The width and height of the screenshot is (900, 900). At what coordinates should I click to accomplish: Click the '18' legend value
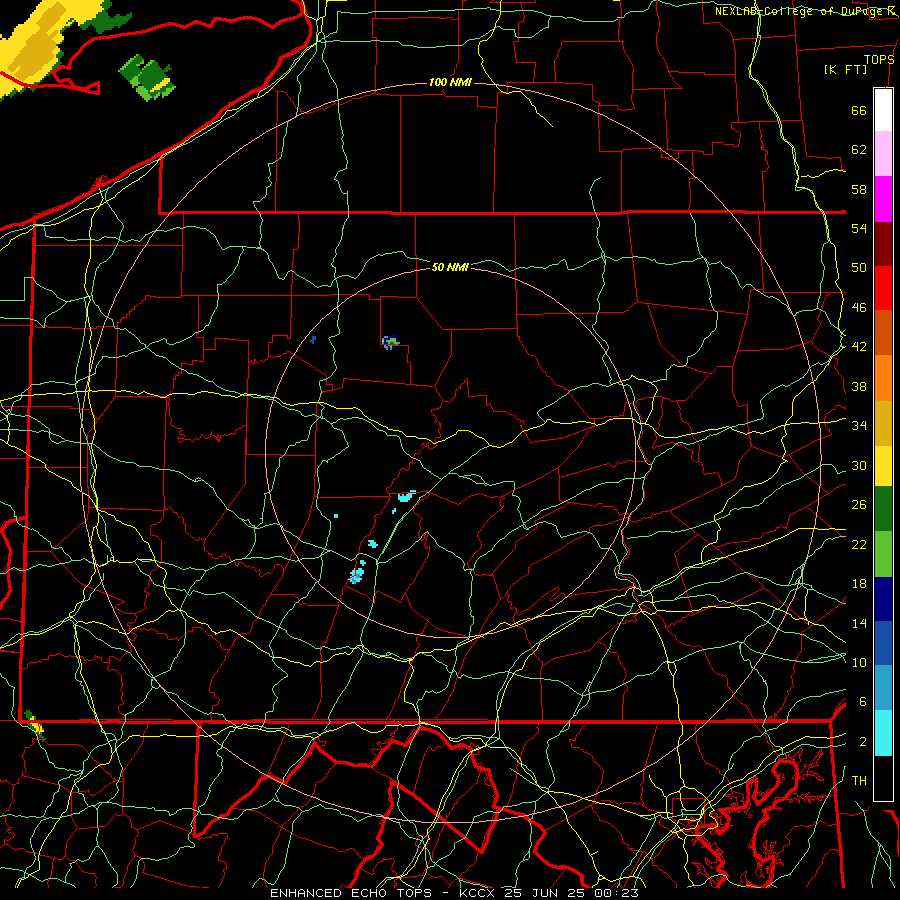point(859,584)
